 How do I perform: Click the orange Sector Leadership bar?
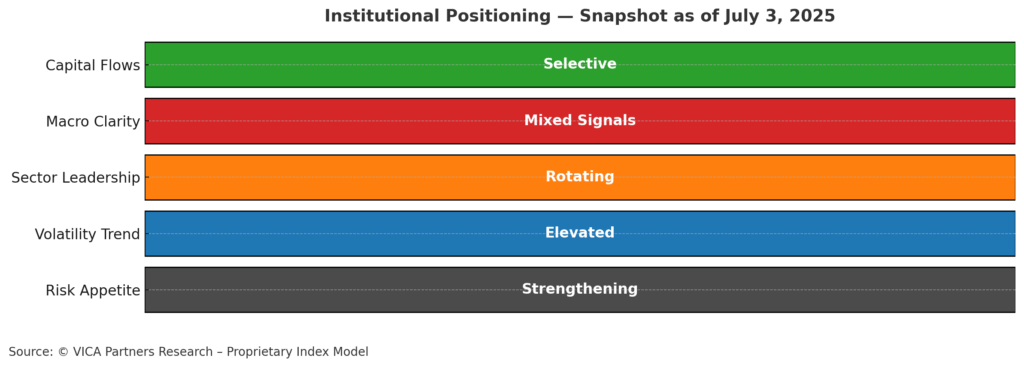[580, 177]
